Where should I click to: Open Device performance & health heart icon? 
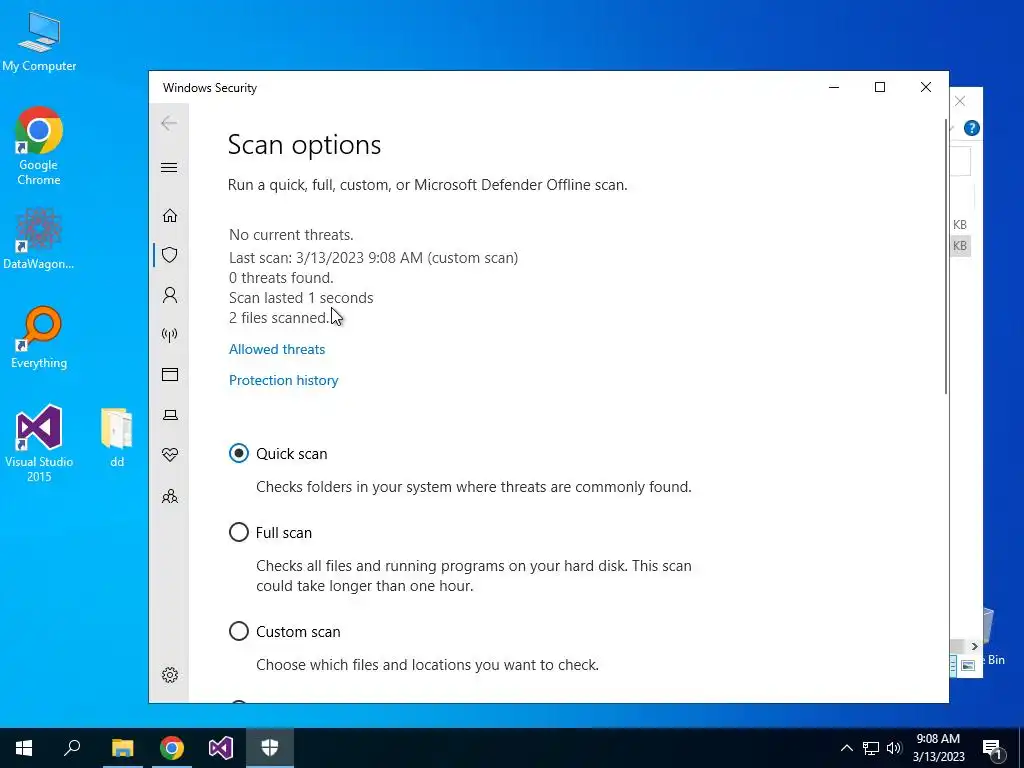point(170,455)
